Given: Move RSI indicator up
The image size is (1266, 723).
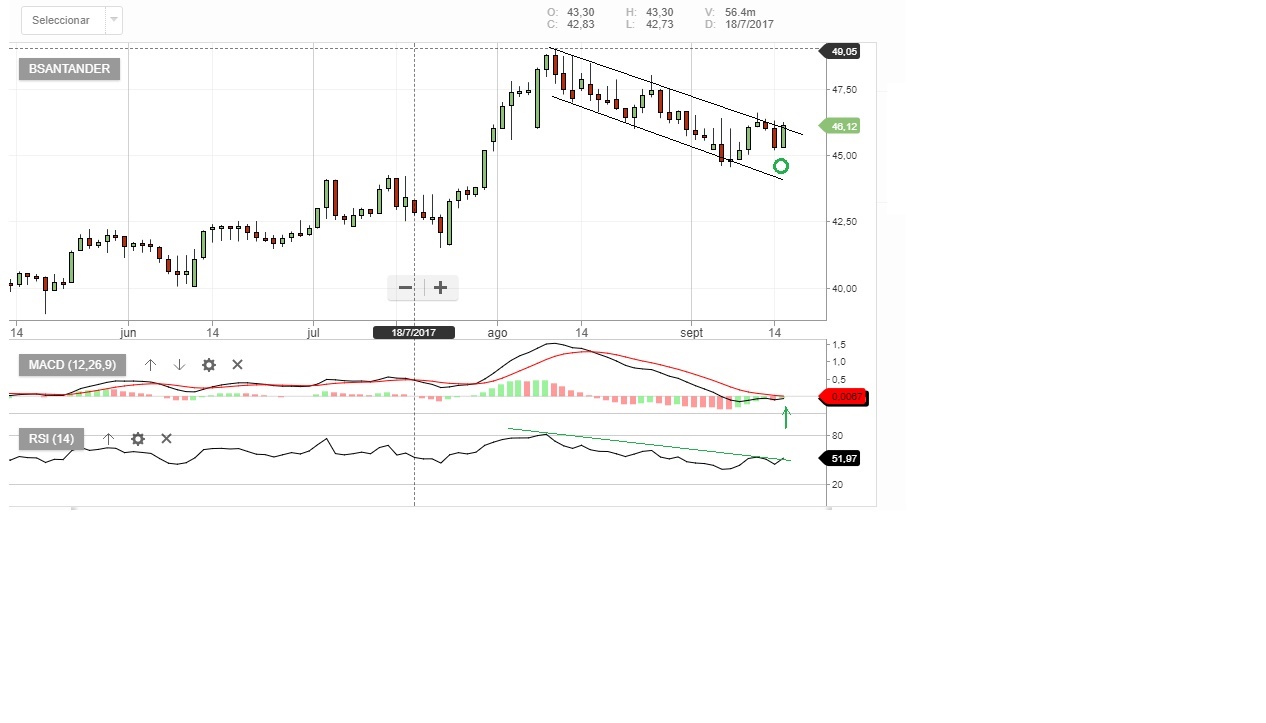Looking at the screenshot, I should click(108, 439).
